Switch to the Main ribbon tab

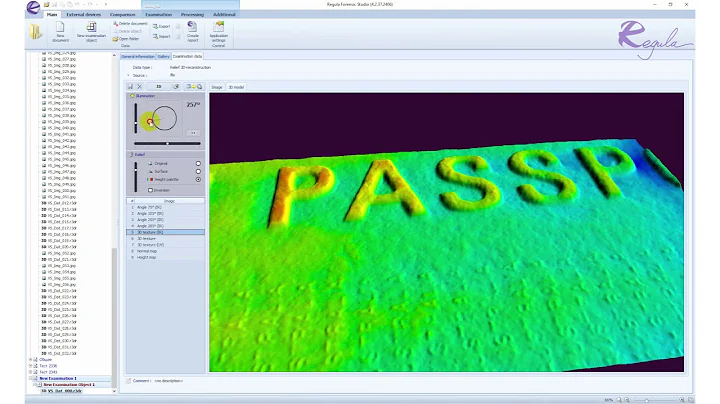52,15
